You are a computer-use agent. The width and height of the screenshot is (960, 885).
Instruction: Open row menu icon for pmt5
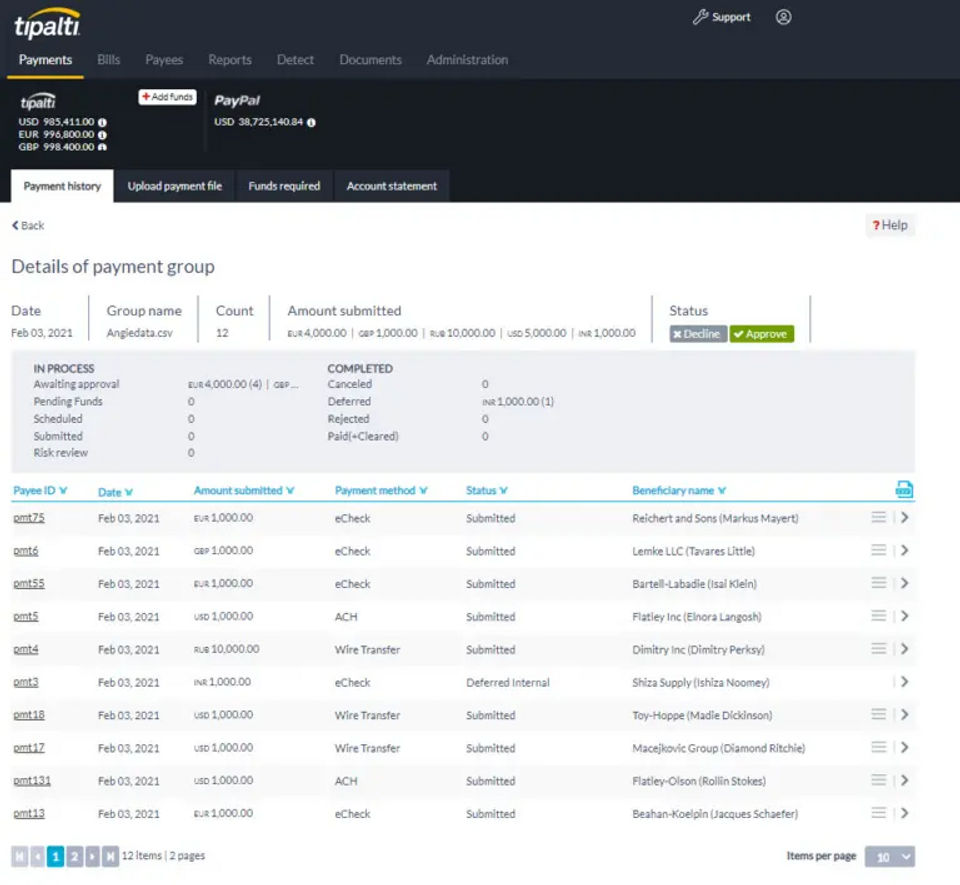(879, 616)
